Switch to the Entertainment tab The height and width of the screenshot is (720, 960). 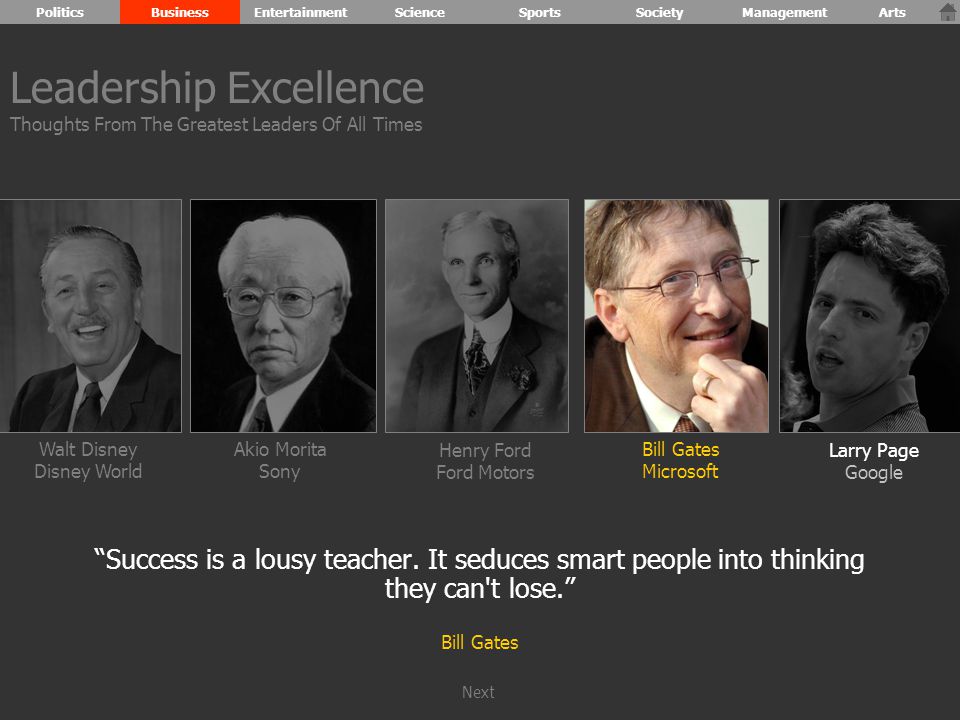click(300, 12)
